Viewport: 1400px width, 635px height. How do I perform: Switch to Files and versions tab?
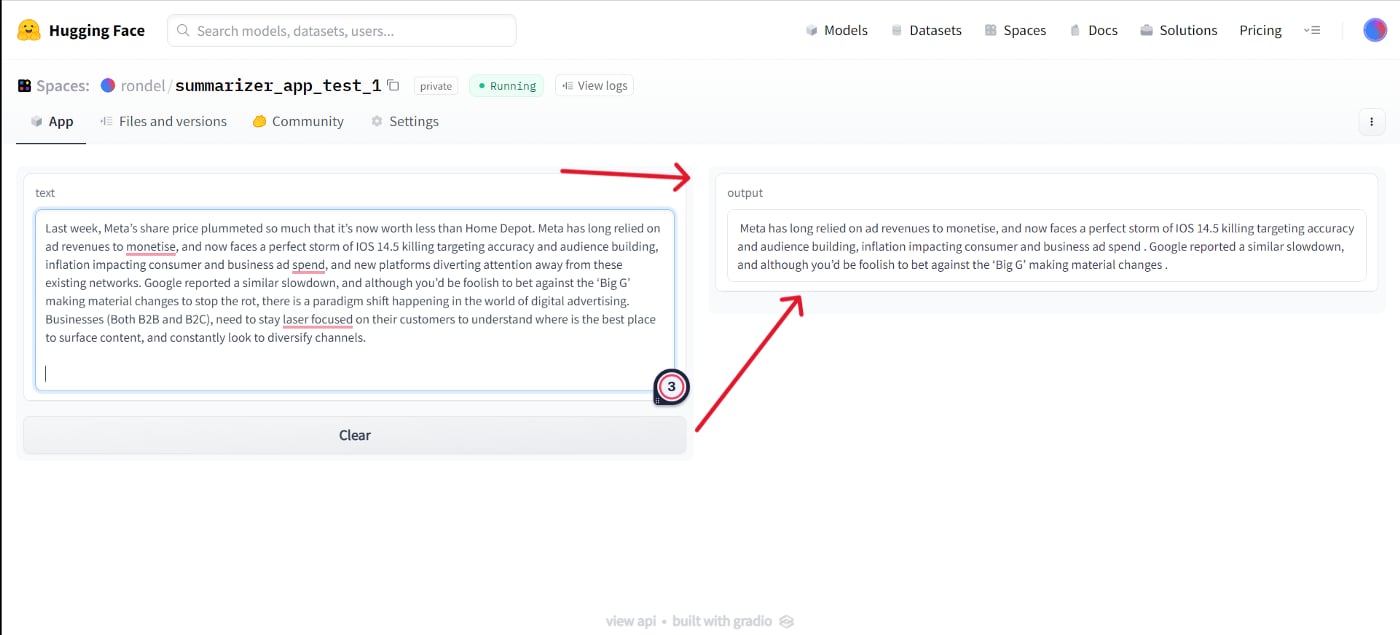click(x=163, y=121)
